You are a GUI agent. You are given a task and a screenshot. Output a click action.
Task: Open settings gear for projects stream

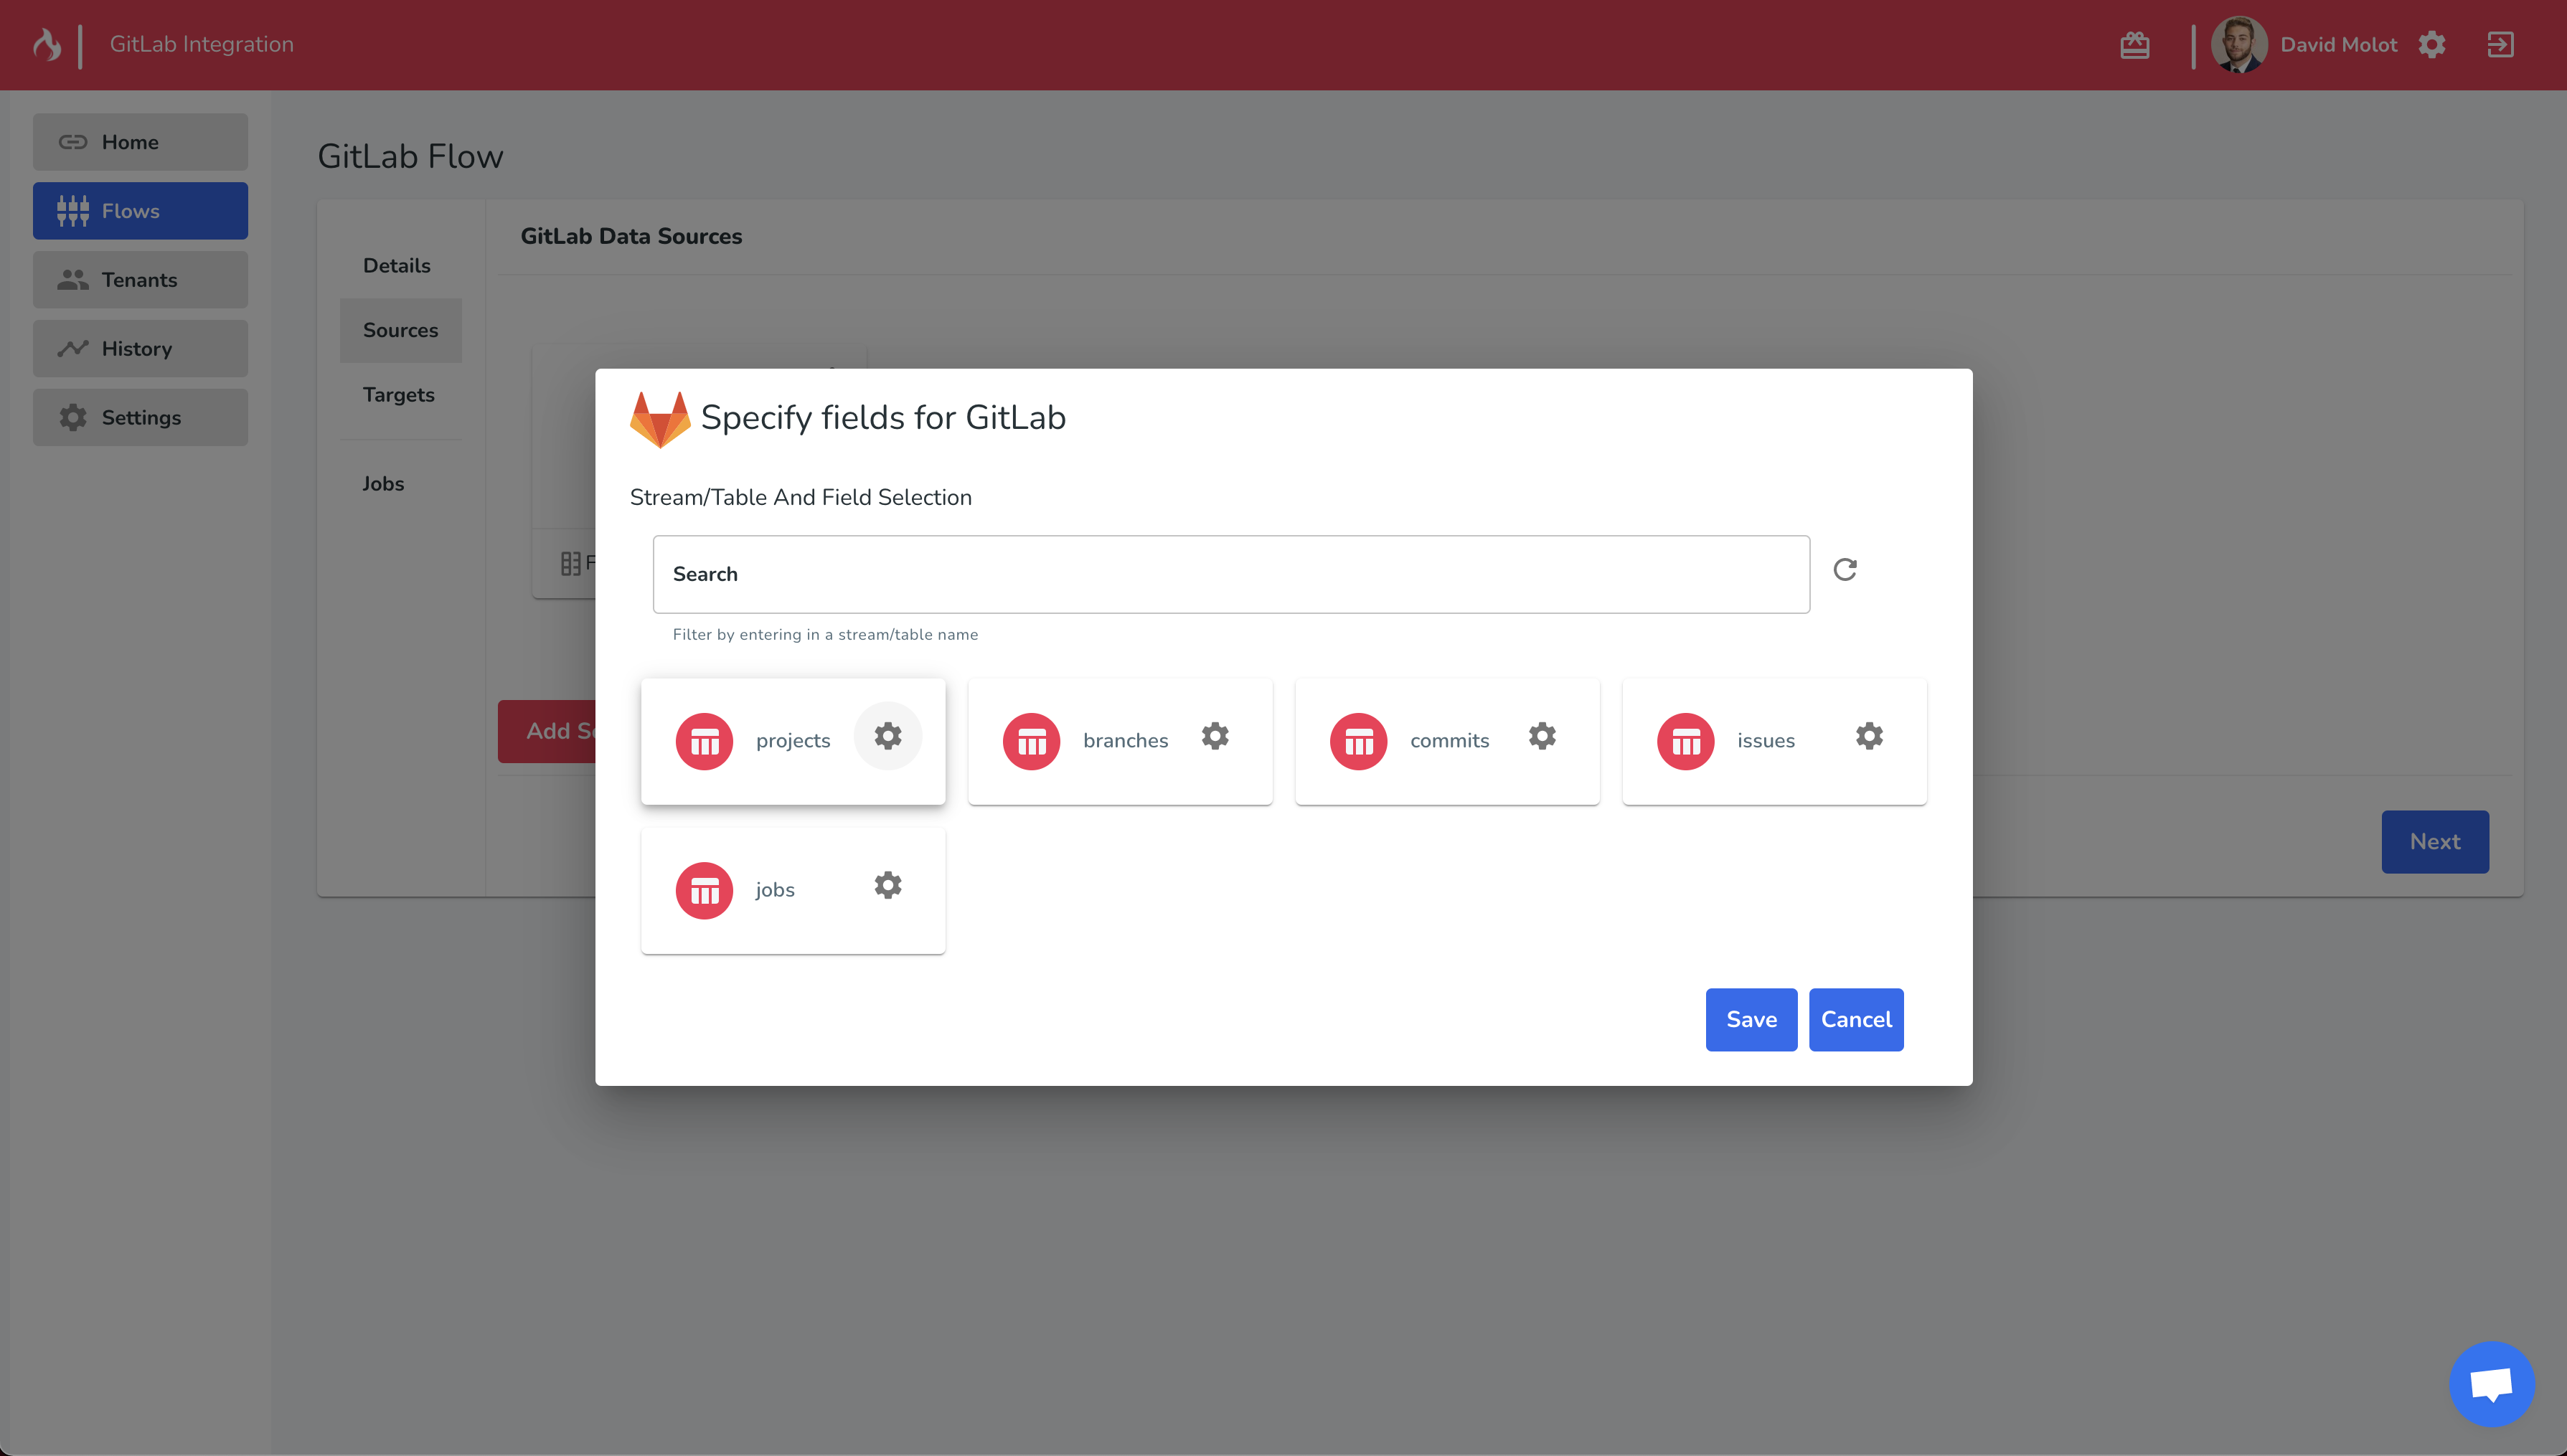coord(887,736)
